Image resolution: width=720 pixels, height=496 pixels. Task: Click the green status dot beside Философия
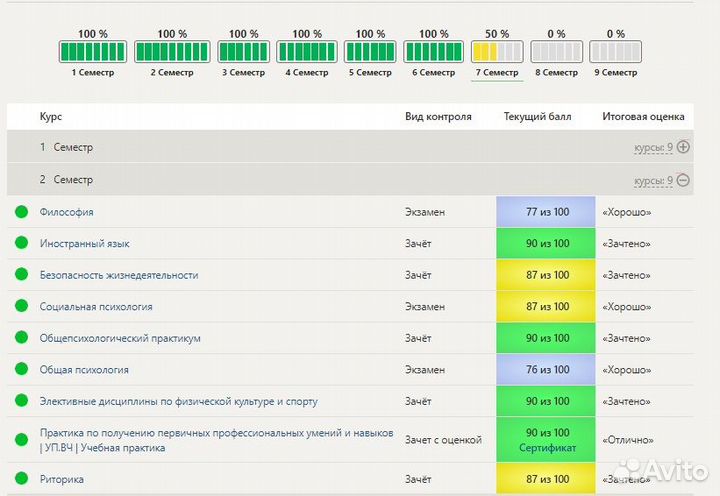[x=21, y=212]
